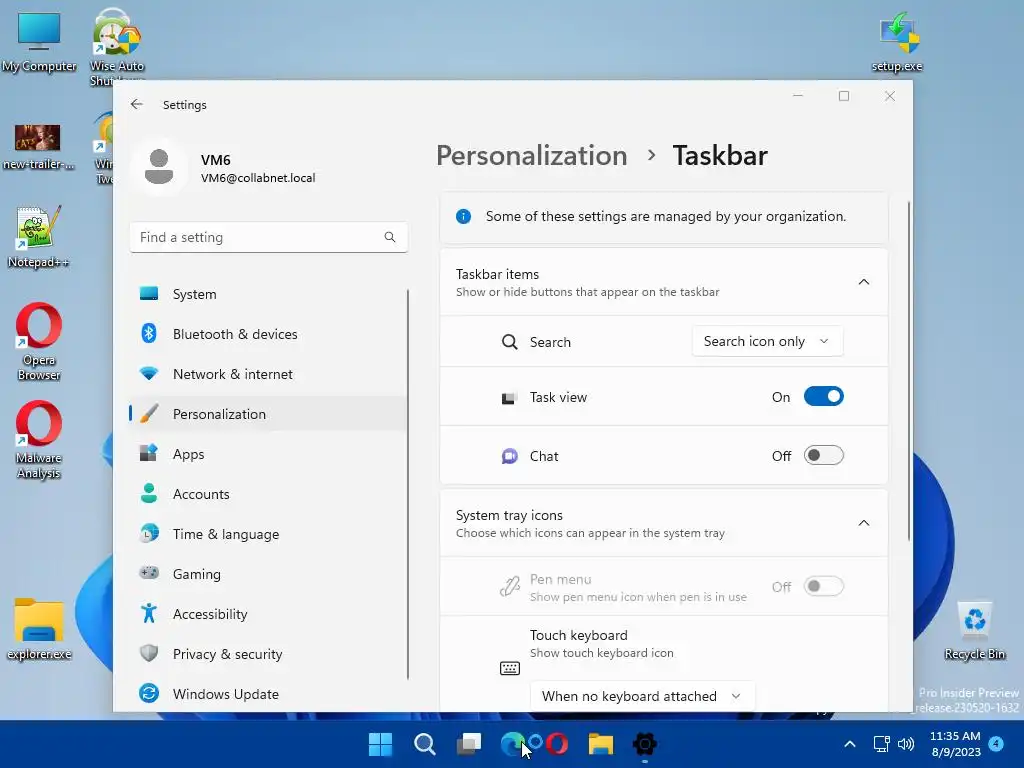Click the network tray icon
Image resolution: width=1024 pixels, height=768 pixels.
tap(881, 744)
